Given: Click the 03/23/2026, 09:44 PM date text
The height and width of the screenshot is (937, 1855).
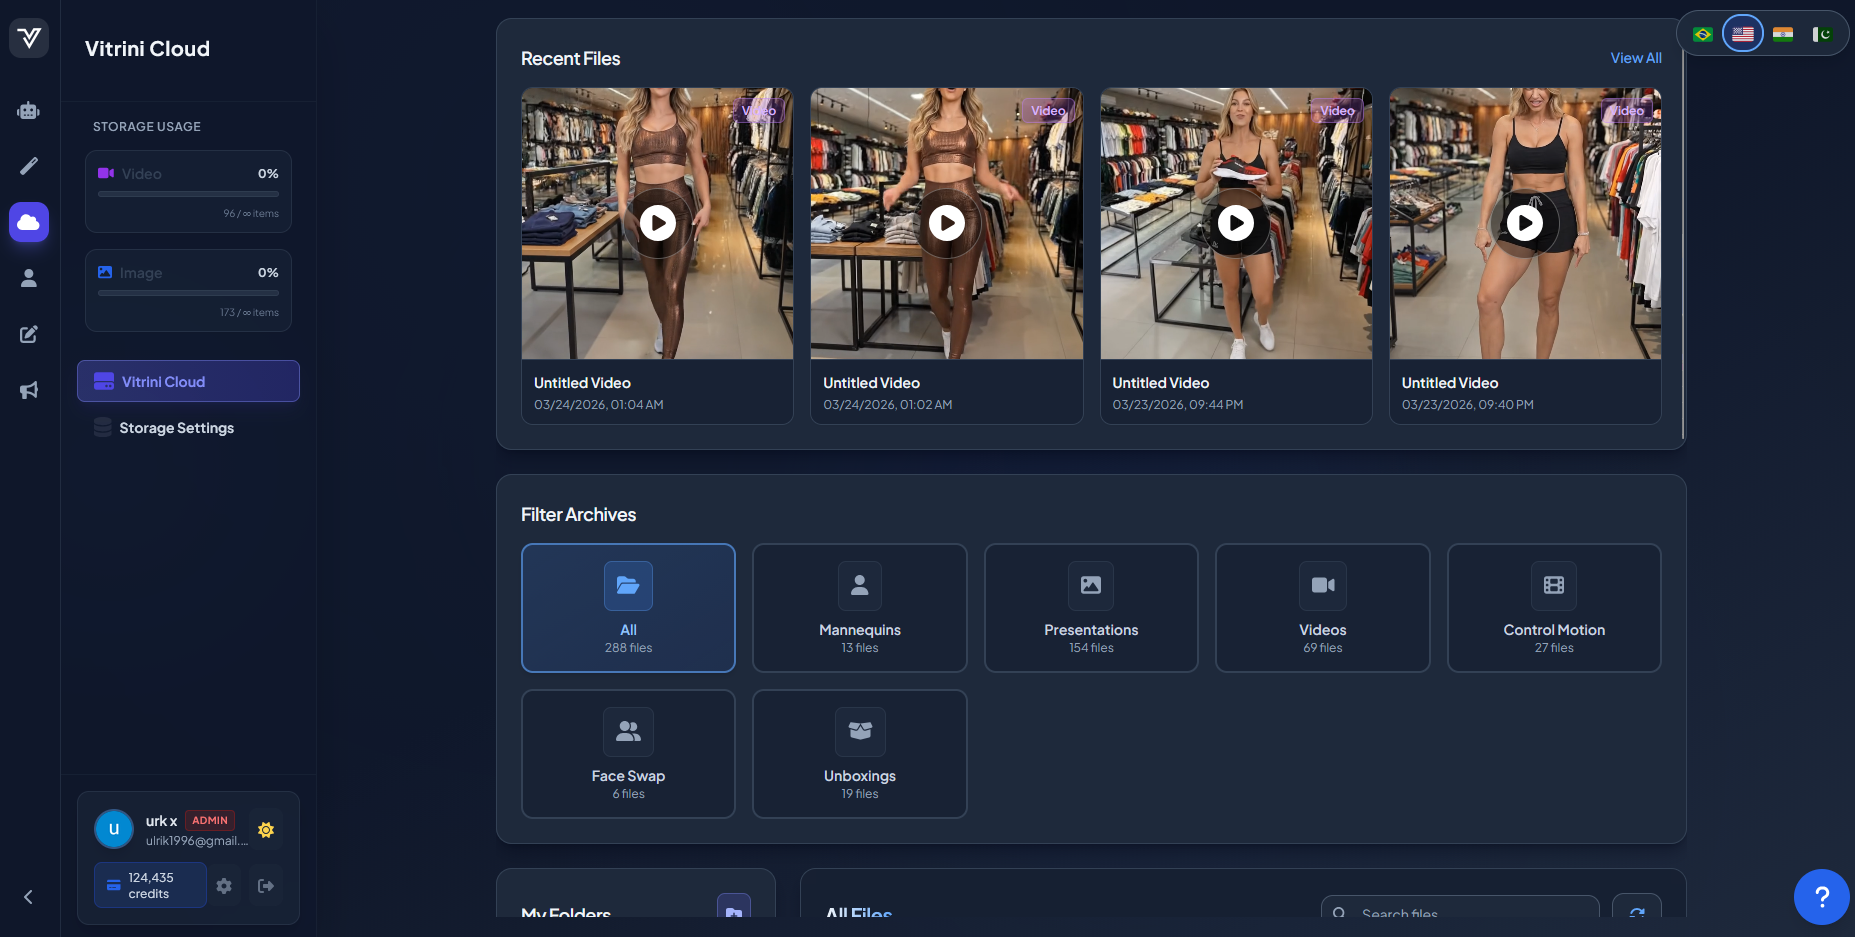Looking at the screenshot, I should [1178, 405].
